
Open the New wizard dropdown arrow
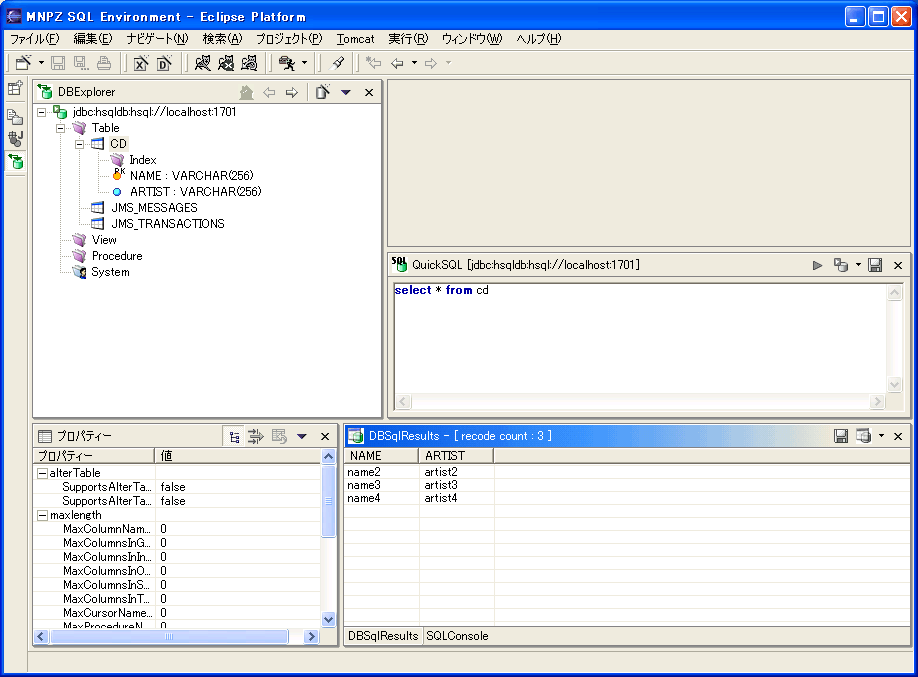tap(41, 63)
